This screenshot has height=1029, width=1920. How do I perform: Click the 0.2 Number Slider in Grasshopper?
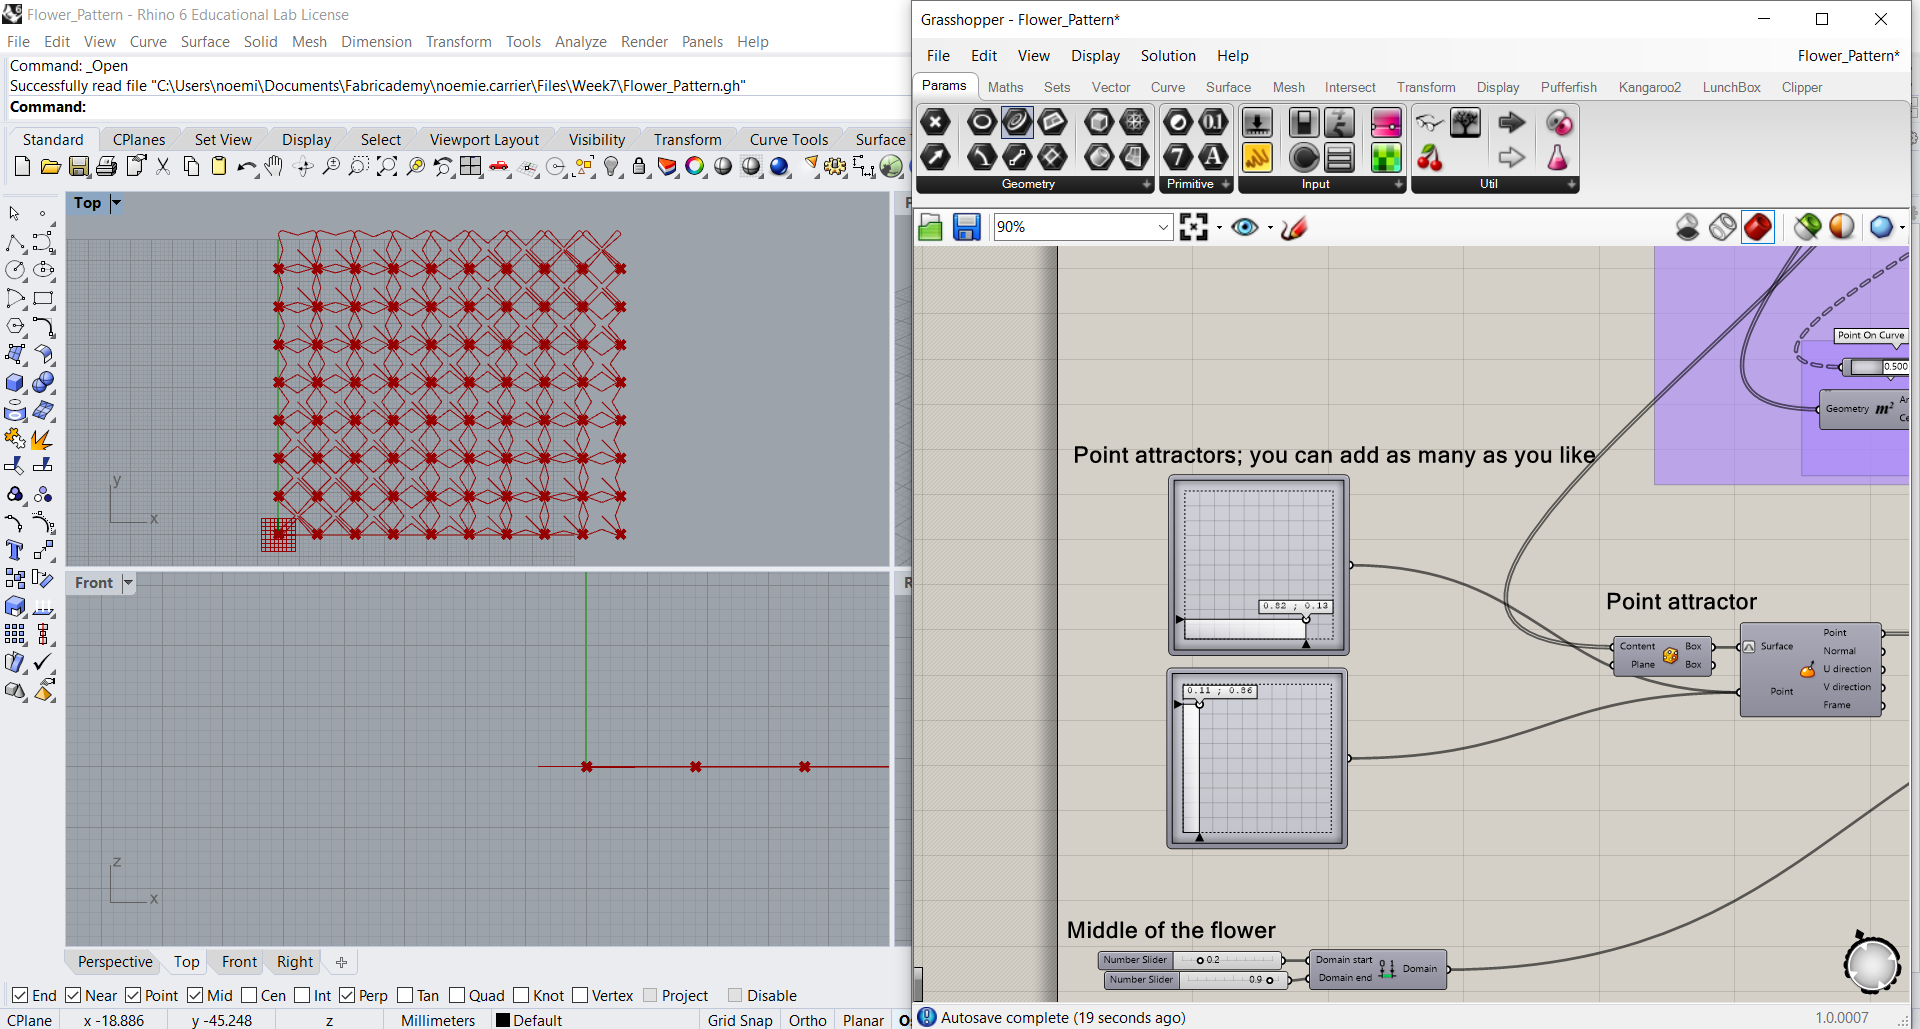click(x=1191, y=960)
